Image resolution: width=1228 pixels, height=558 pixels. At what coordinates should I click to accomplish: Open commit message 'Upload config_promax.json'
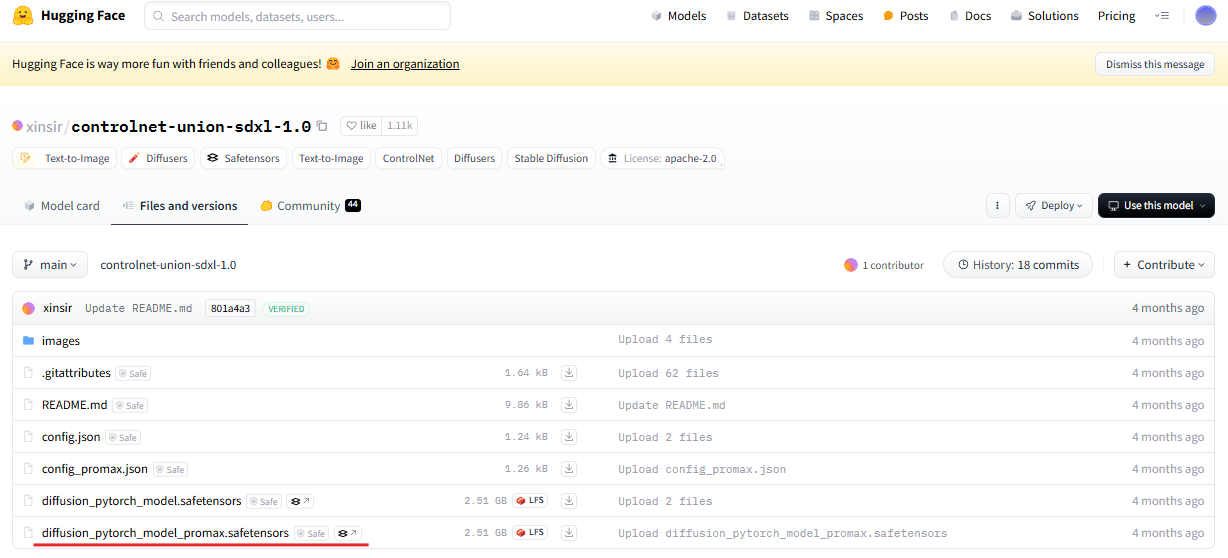coord(702,469)
